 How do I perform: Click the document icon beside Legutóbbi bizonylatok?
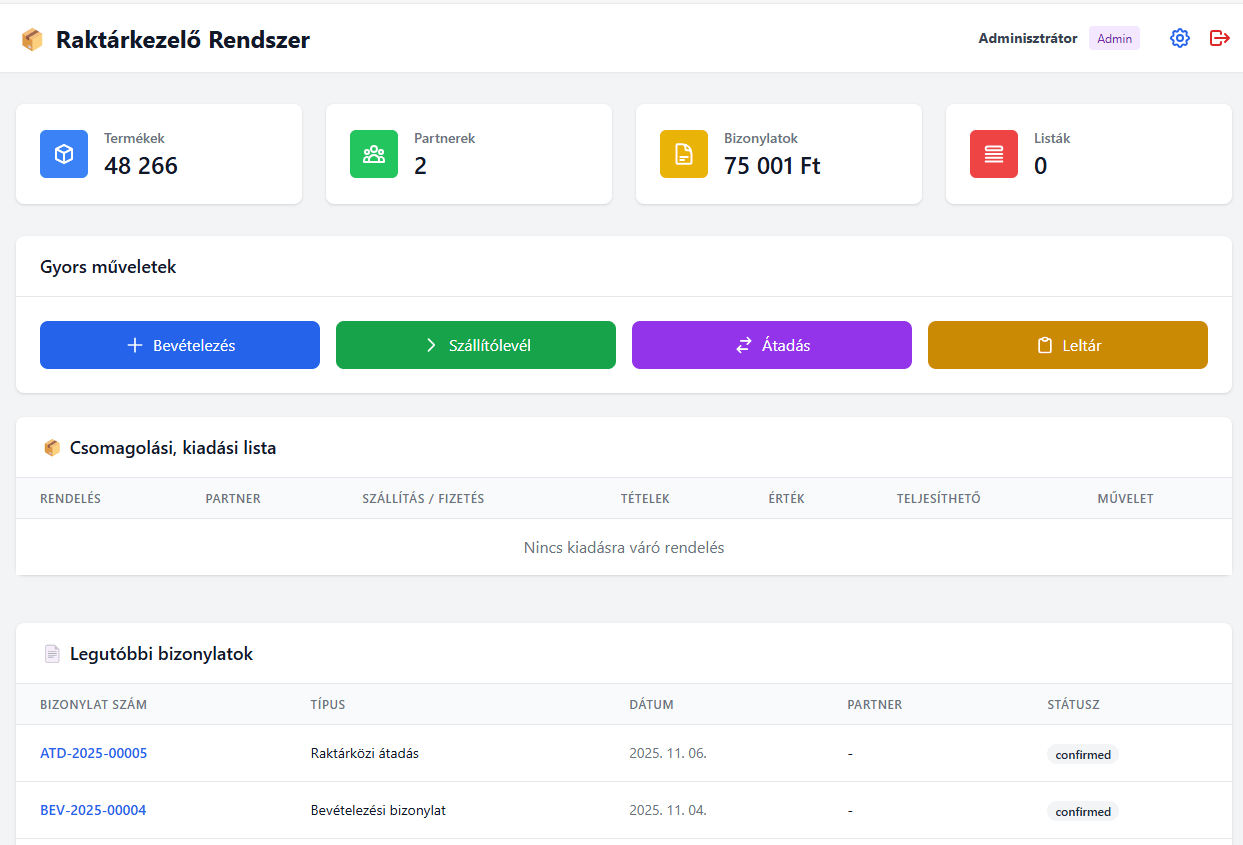[x=52, y=654]
